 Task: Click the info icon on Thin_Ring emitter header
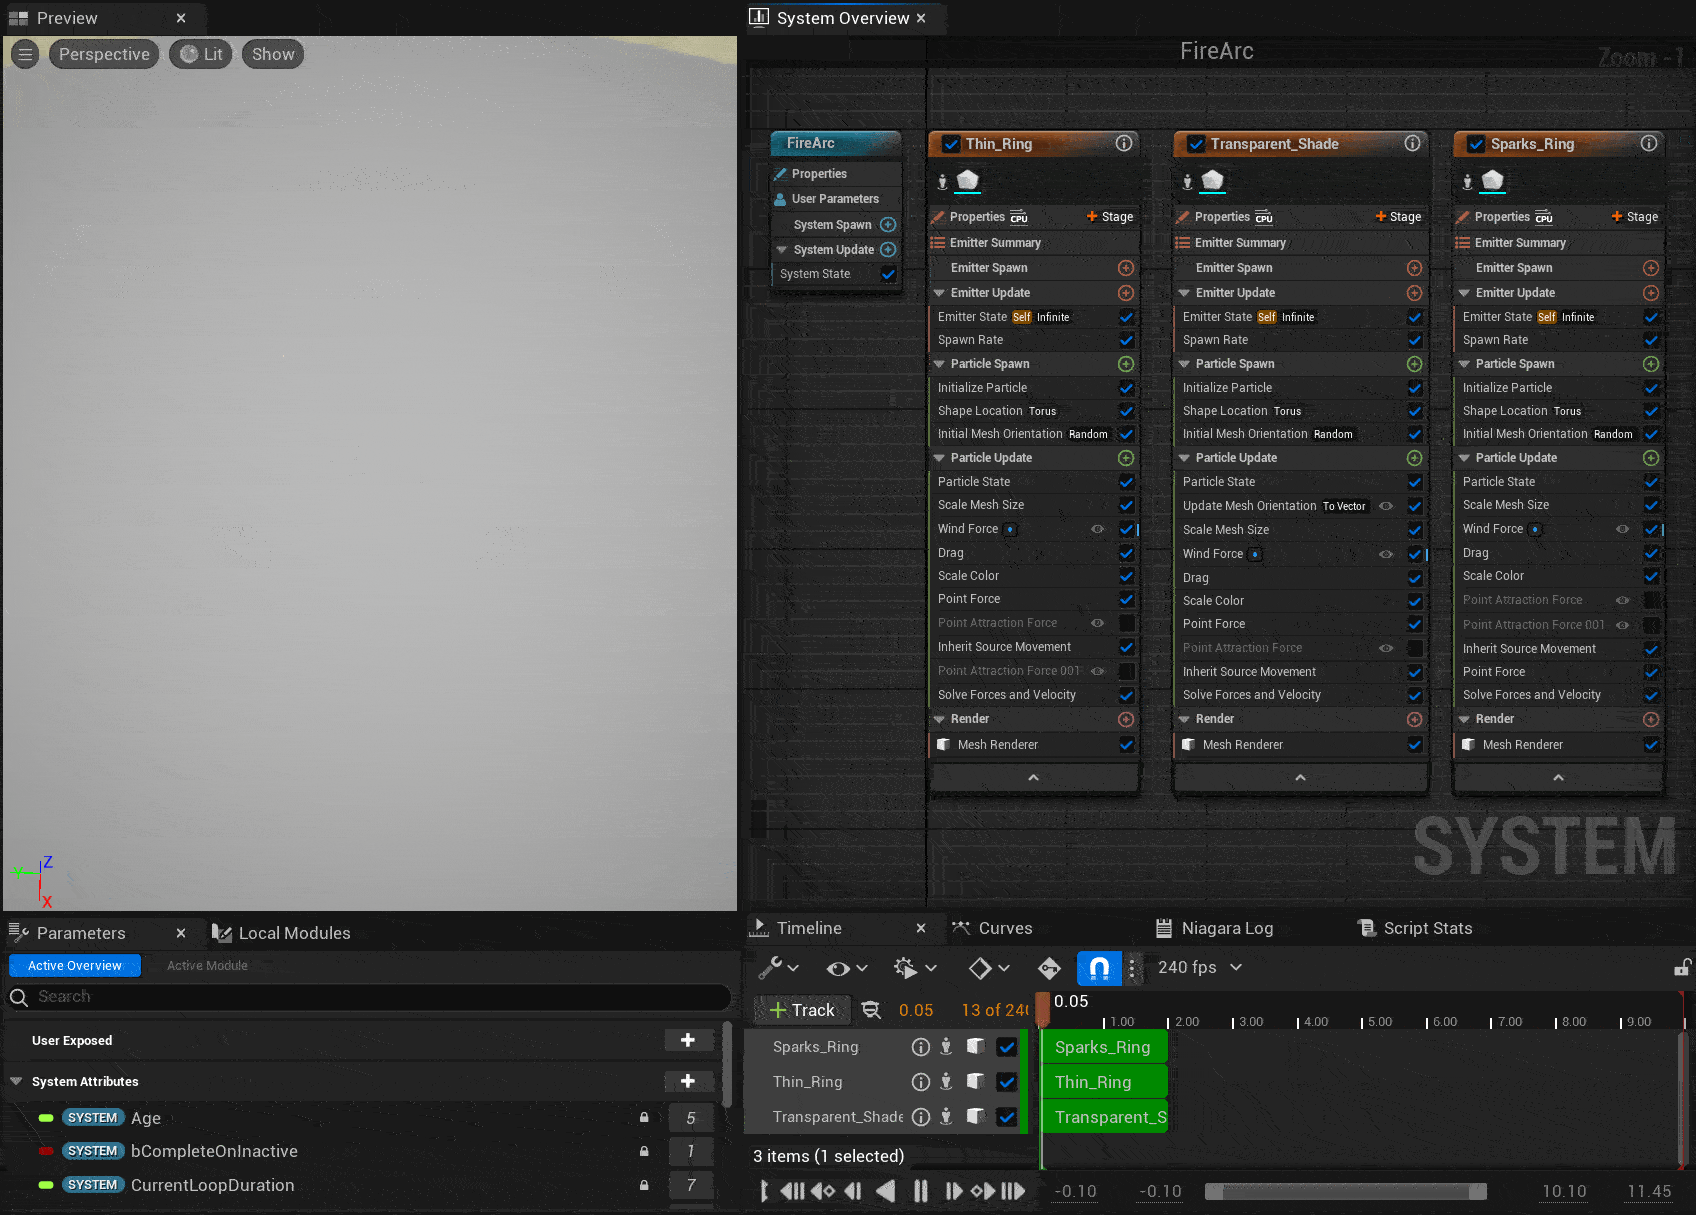tap(1124, 143)
